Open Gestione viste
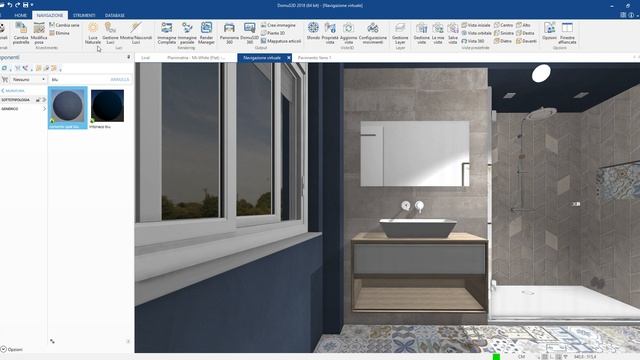The width and height of the screenshot is (640, 360). tap(422, 33)
